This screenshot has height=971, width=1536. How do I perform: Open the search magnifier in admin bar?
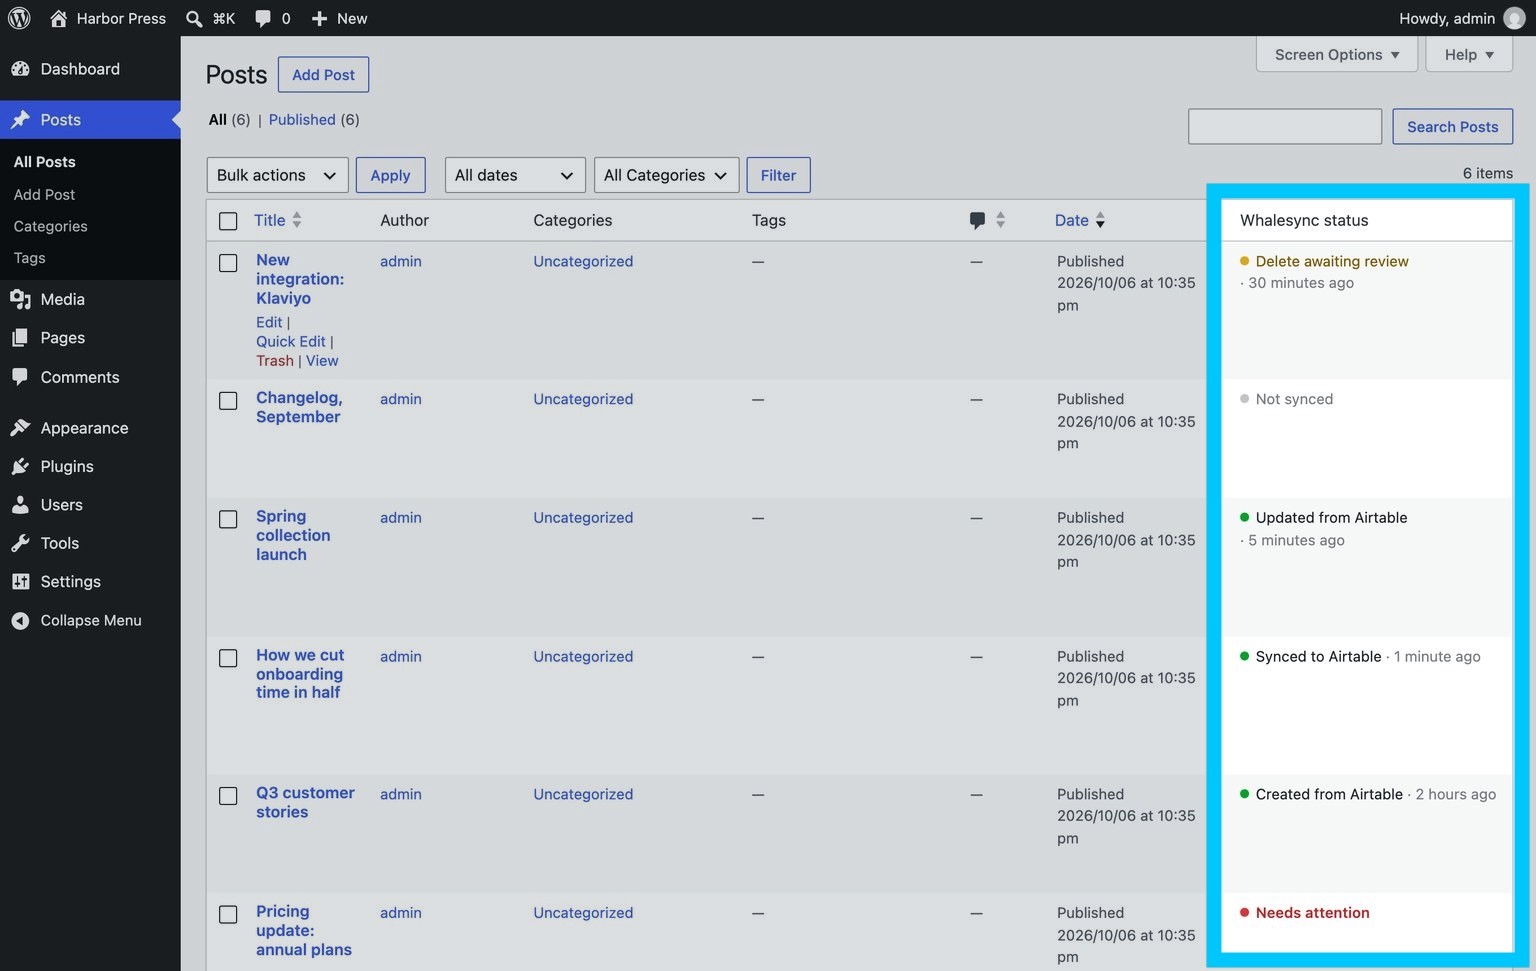tap(194, 18)
